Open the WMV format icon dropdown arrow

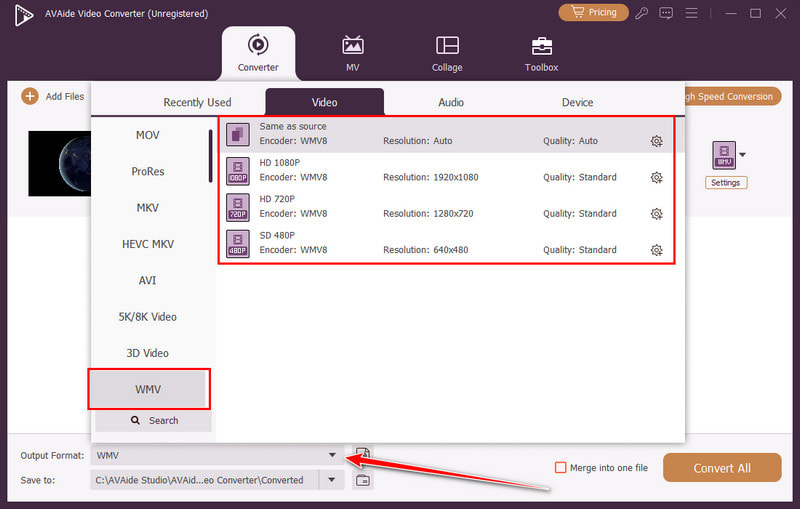point(742,155)
